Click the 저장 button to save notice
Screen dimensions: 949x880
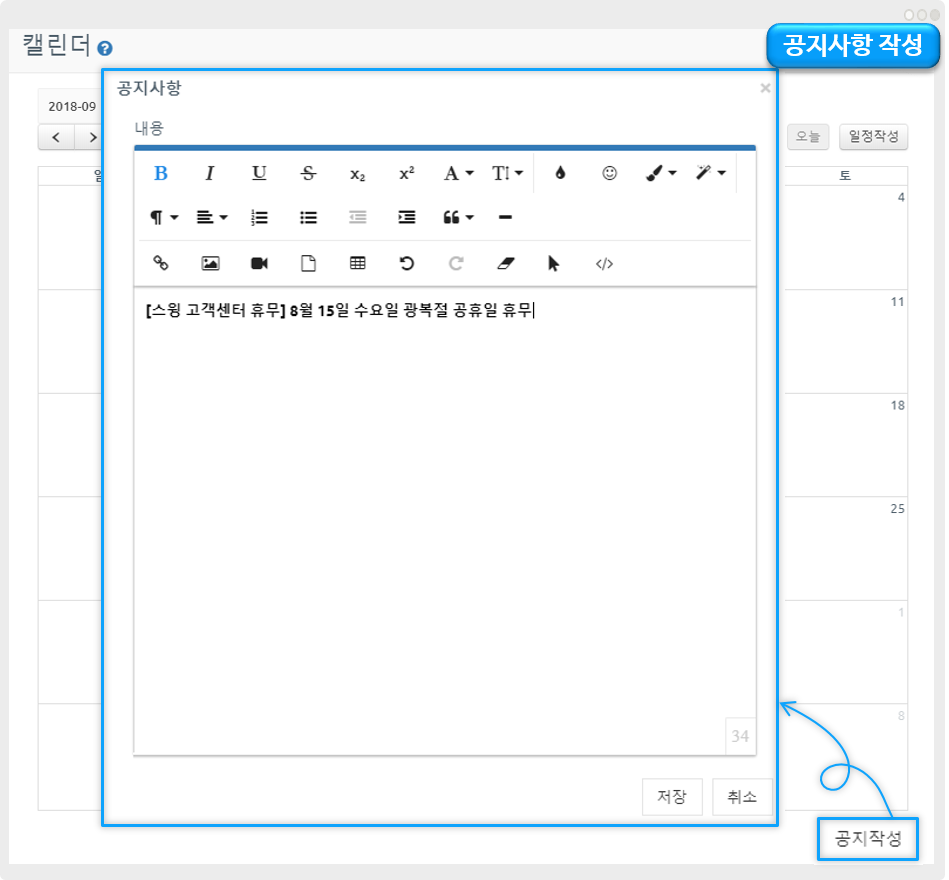(672, 797)
